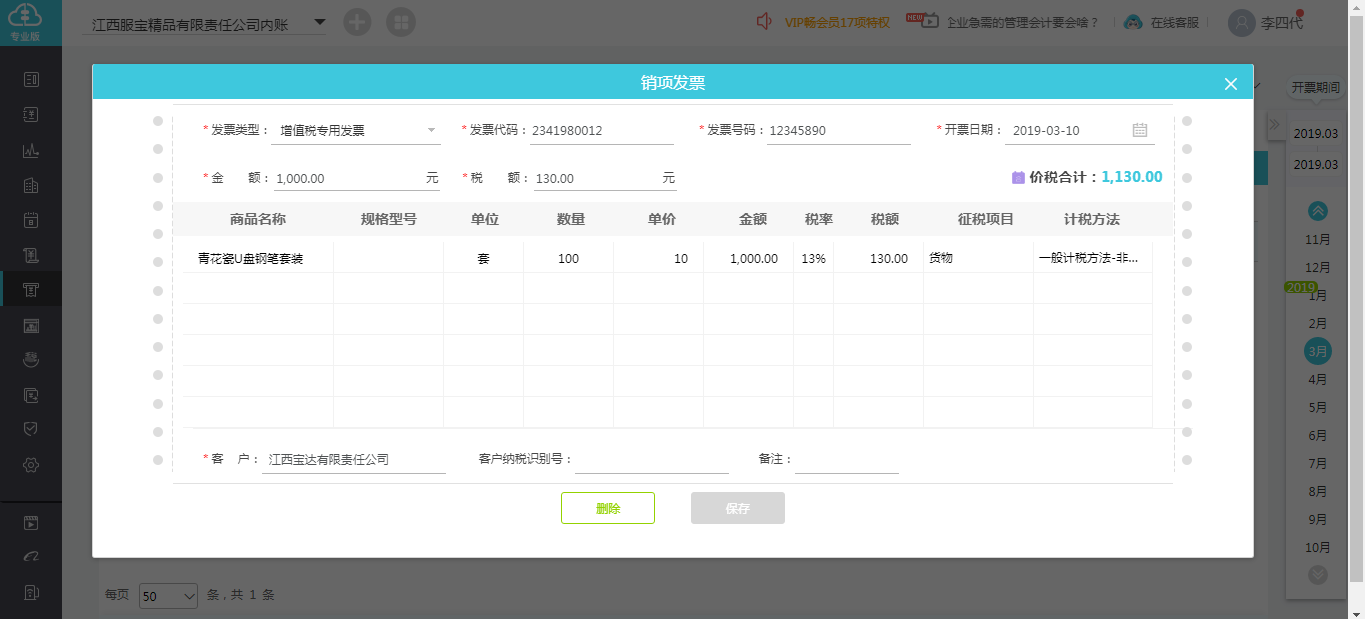
Task: Open the per-page 50 dropdown
Action: coord(169,595)
